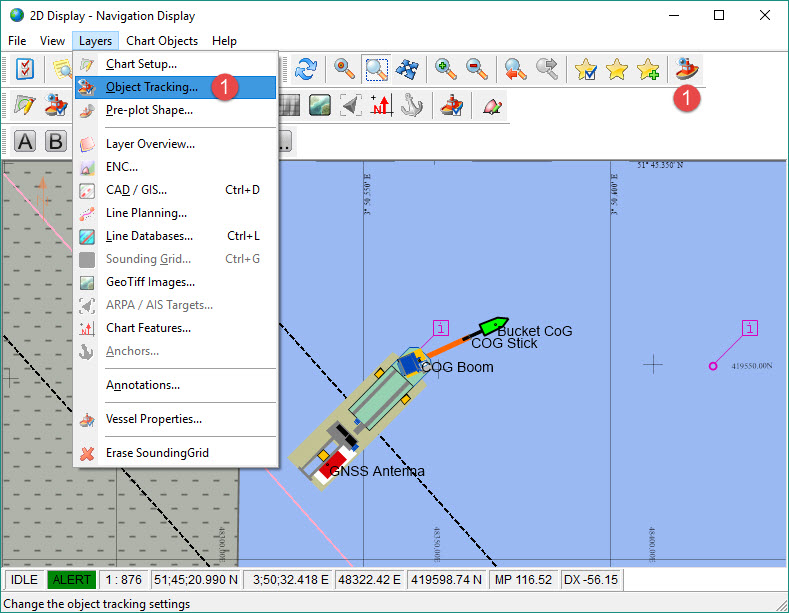
Task: Click the zoom out magnifier icon
Action: (x=477, y=69)
